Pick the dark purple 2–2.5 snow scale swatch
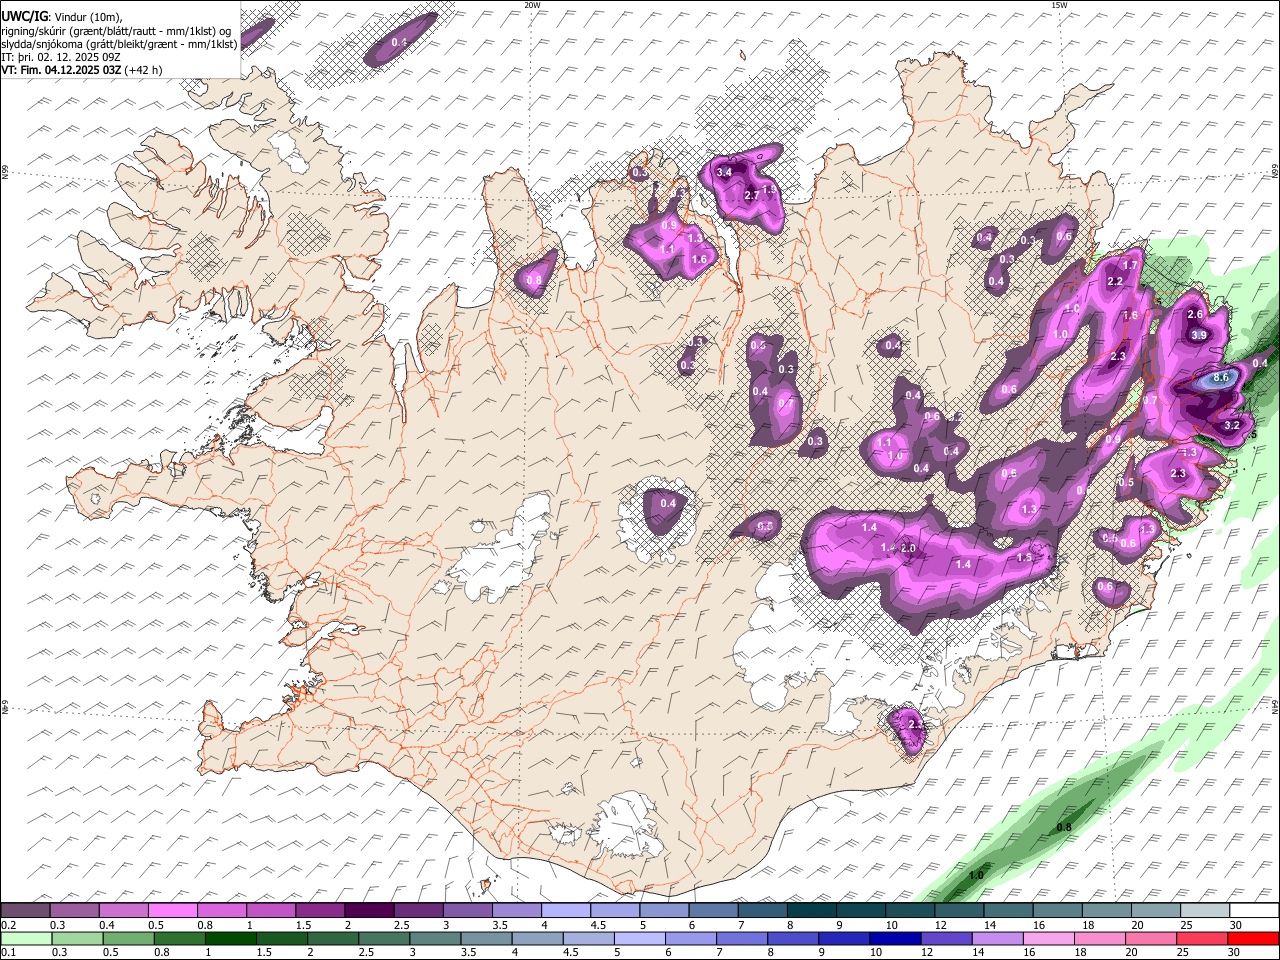 point(368,910)
